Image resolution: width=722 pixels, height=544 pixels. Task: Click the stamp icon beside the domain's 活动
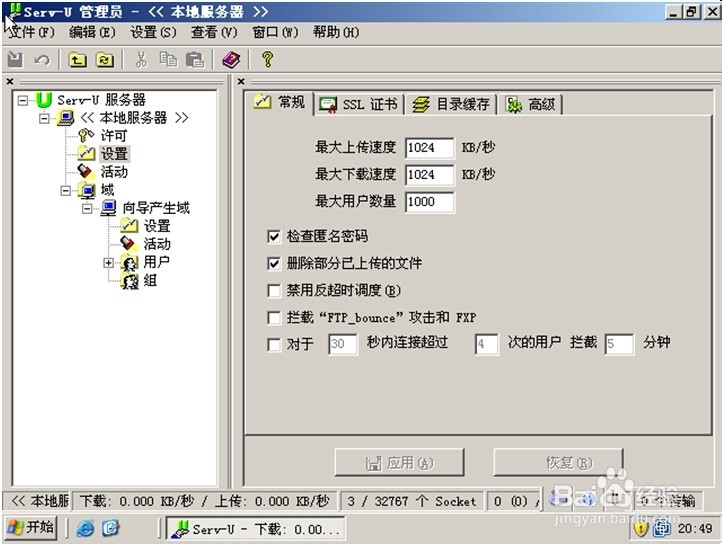[x=128, y=244]
